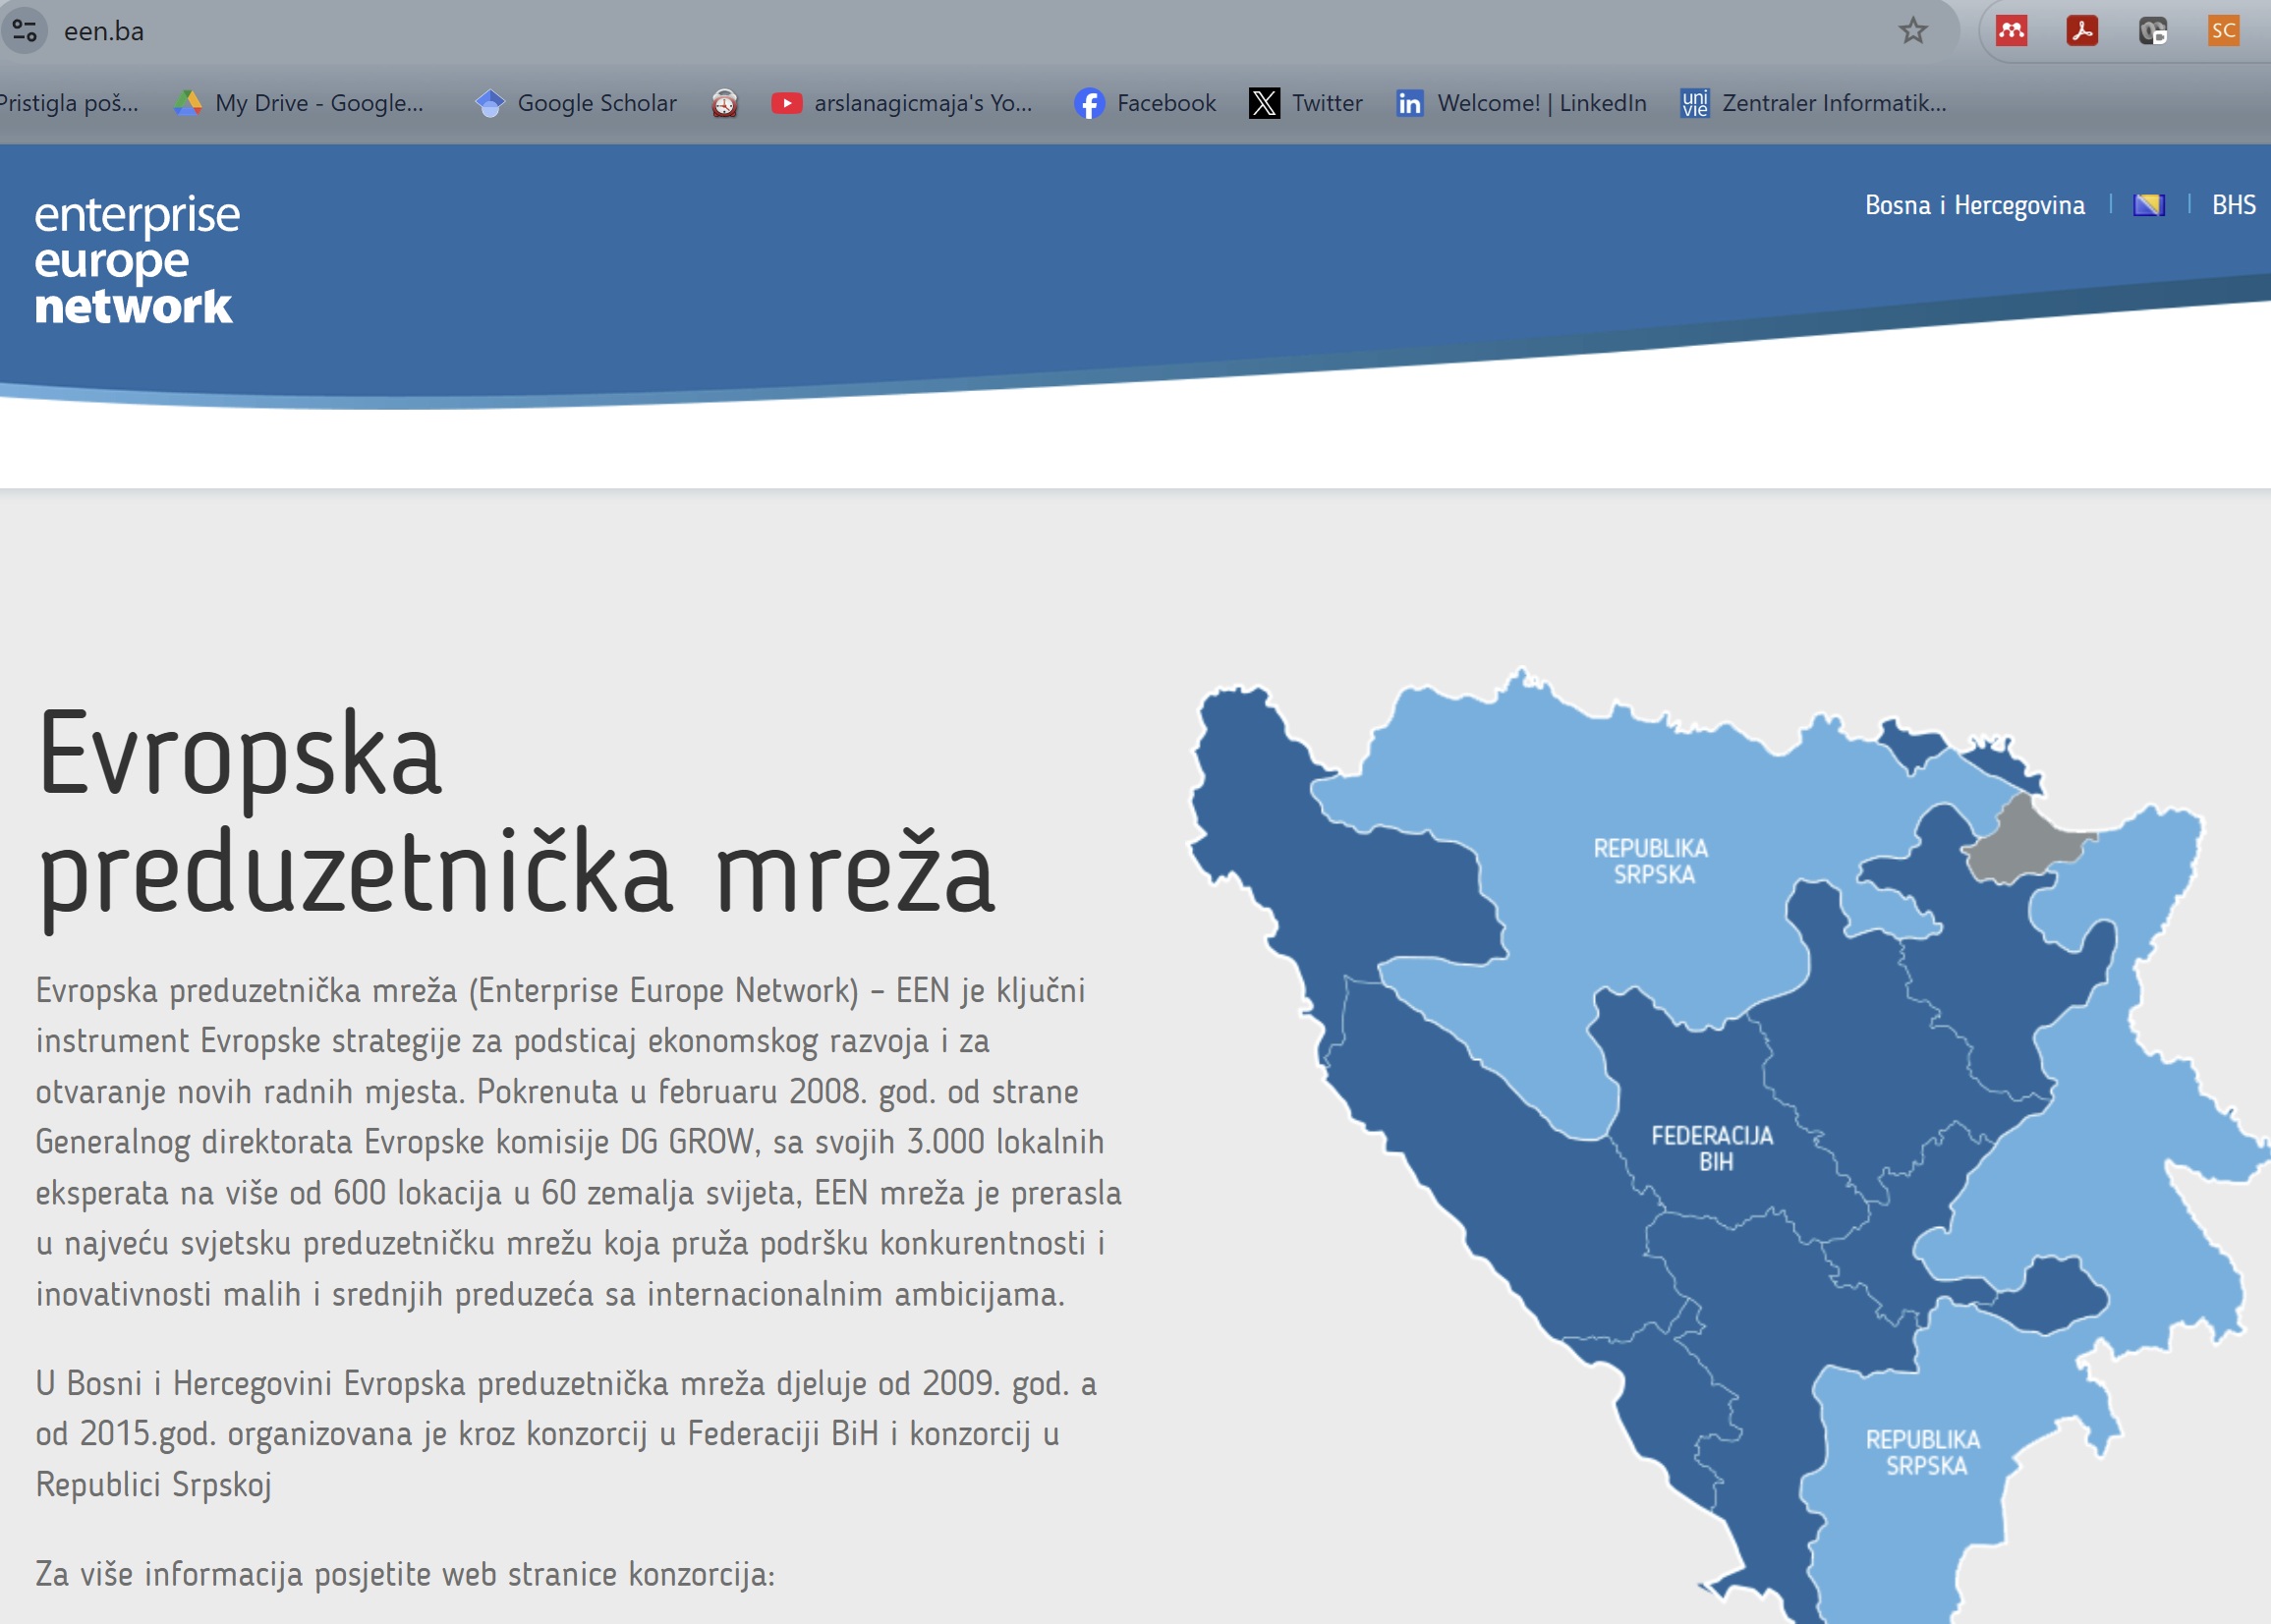The height and width of the screenshot is (1624, 2271).
Task: Open Zentraler Informatik bookmark
Action: click(x=1813, y=103)
